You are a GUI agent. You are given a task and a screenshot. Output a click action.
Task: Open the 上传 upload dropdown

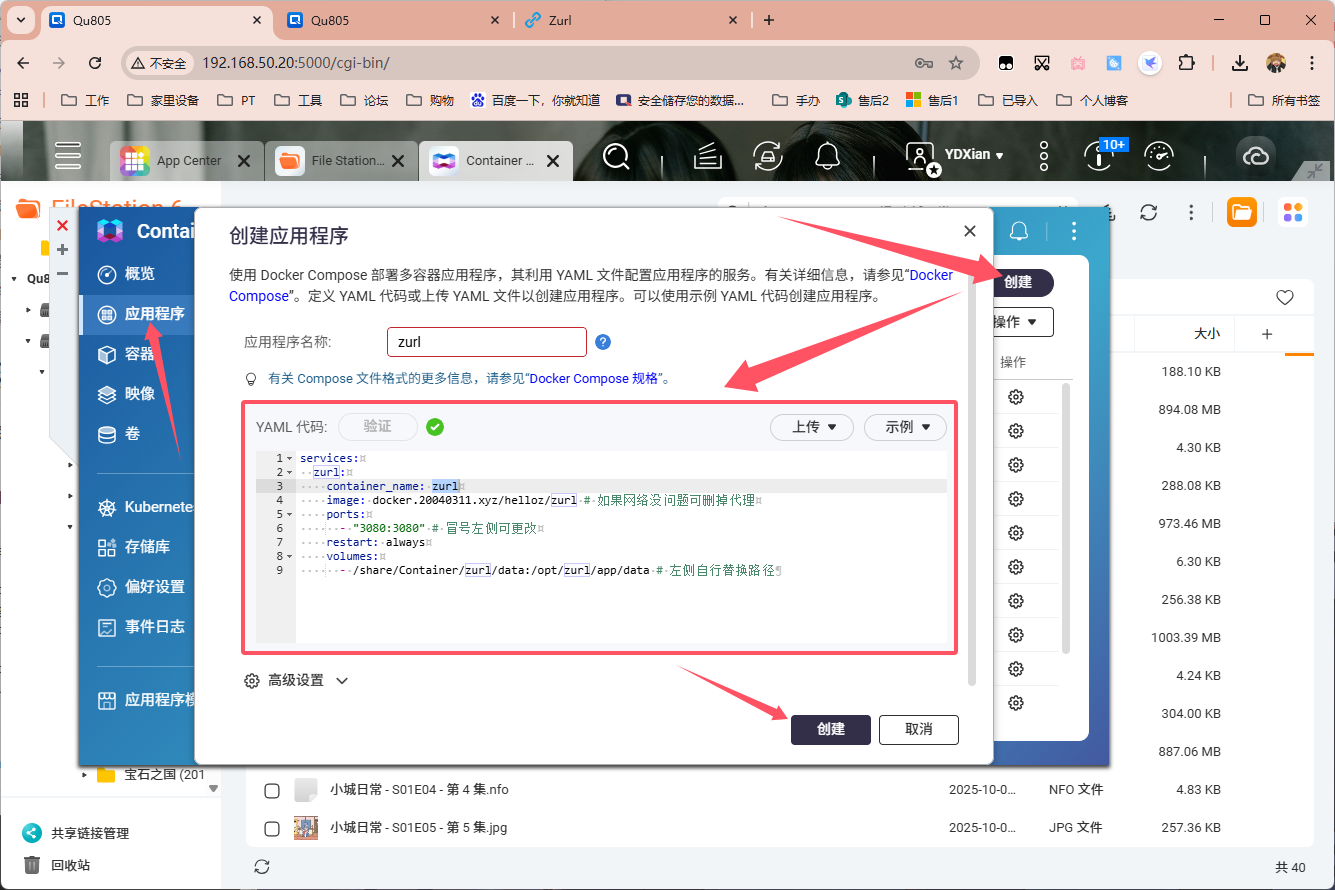click(x=811, y=427)
